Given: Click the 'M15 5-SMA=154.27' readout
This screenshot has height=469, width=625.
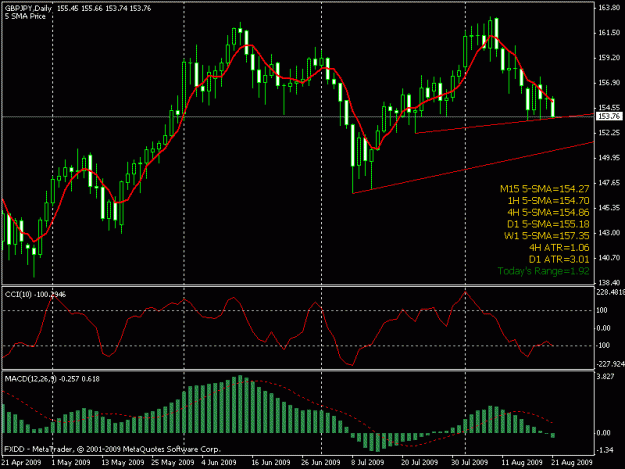Looking at the screenshot, I should pos(544,189).
